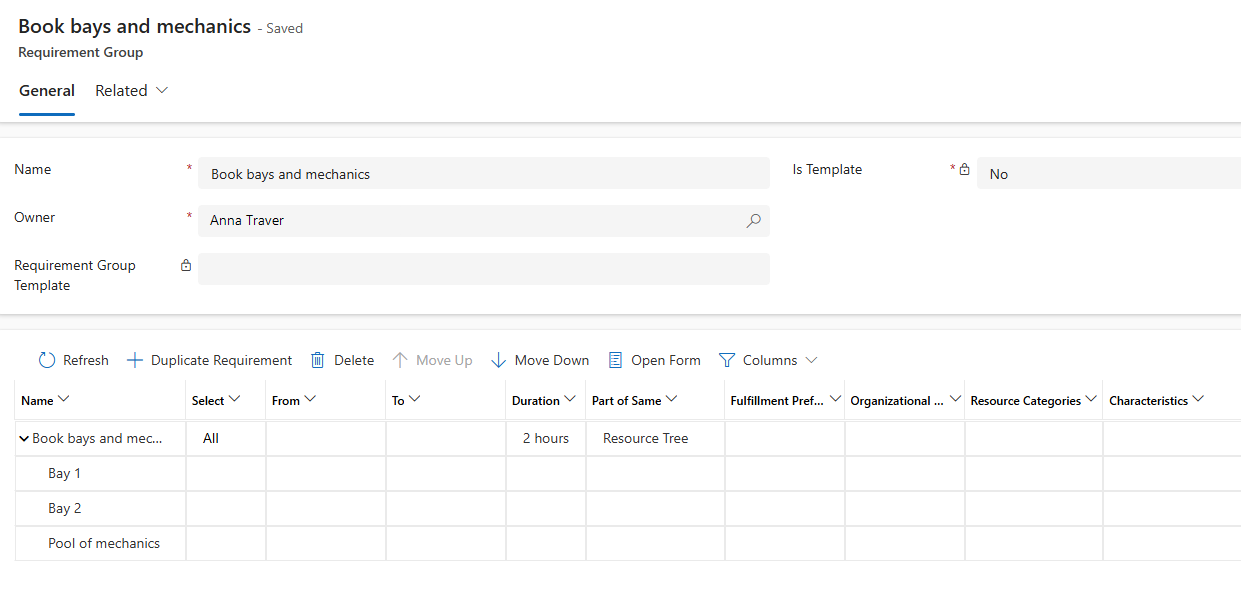Click the Delete button label
The image size is (1241, 601).
(354, 360)
